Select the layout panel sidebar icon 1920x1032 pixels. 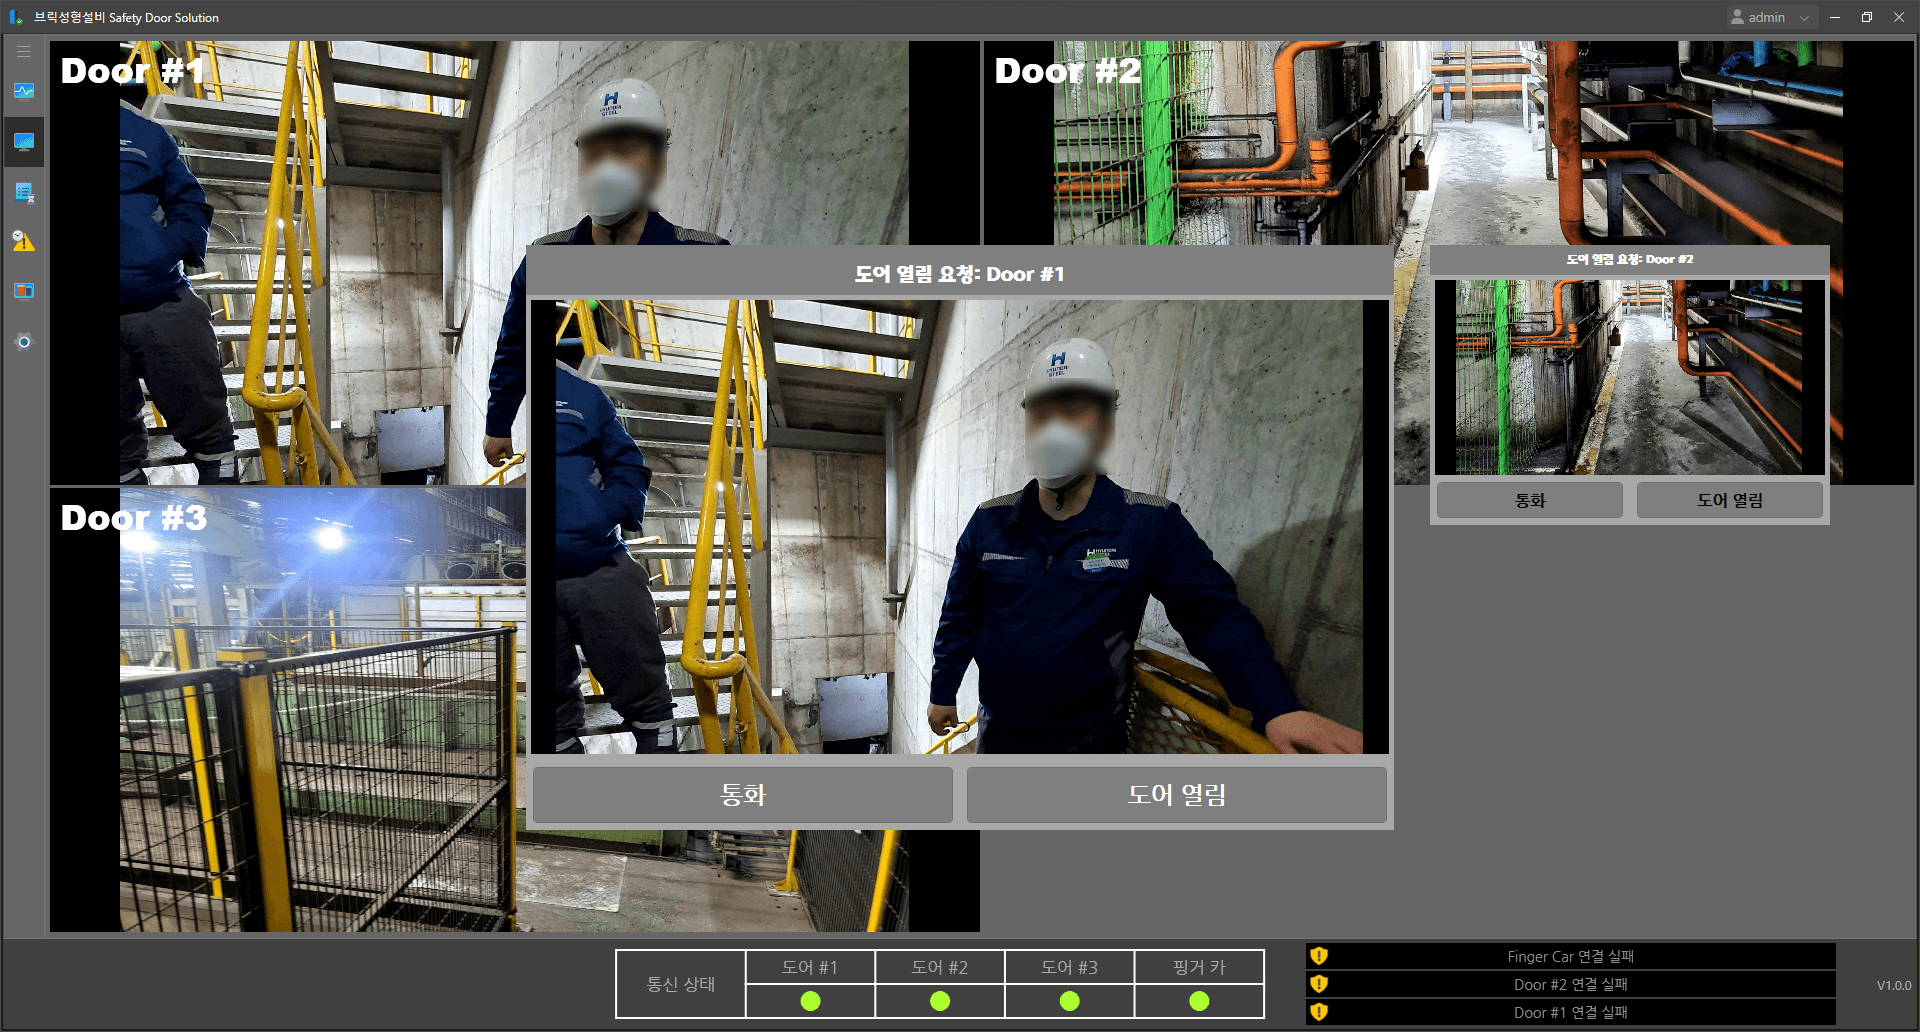point(23,291)
